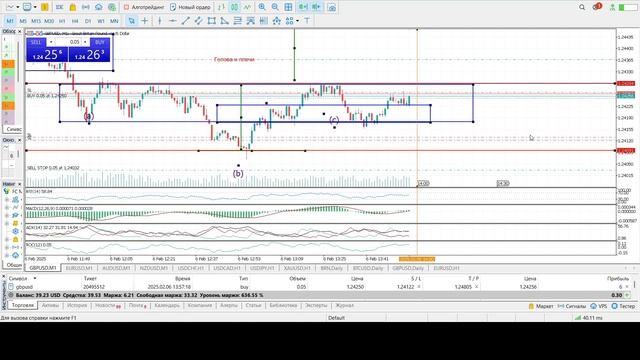Open the VPS cloud icon
Screen dimensions: 640x360
click(x=99, y=7)
